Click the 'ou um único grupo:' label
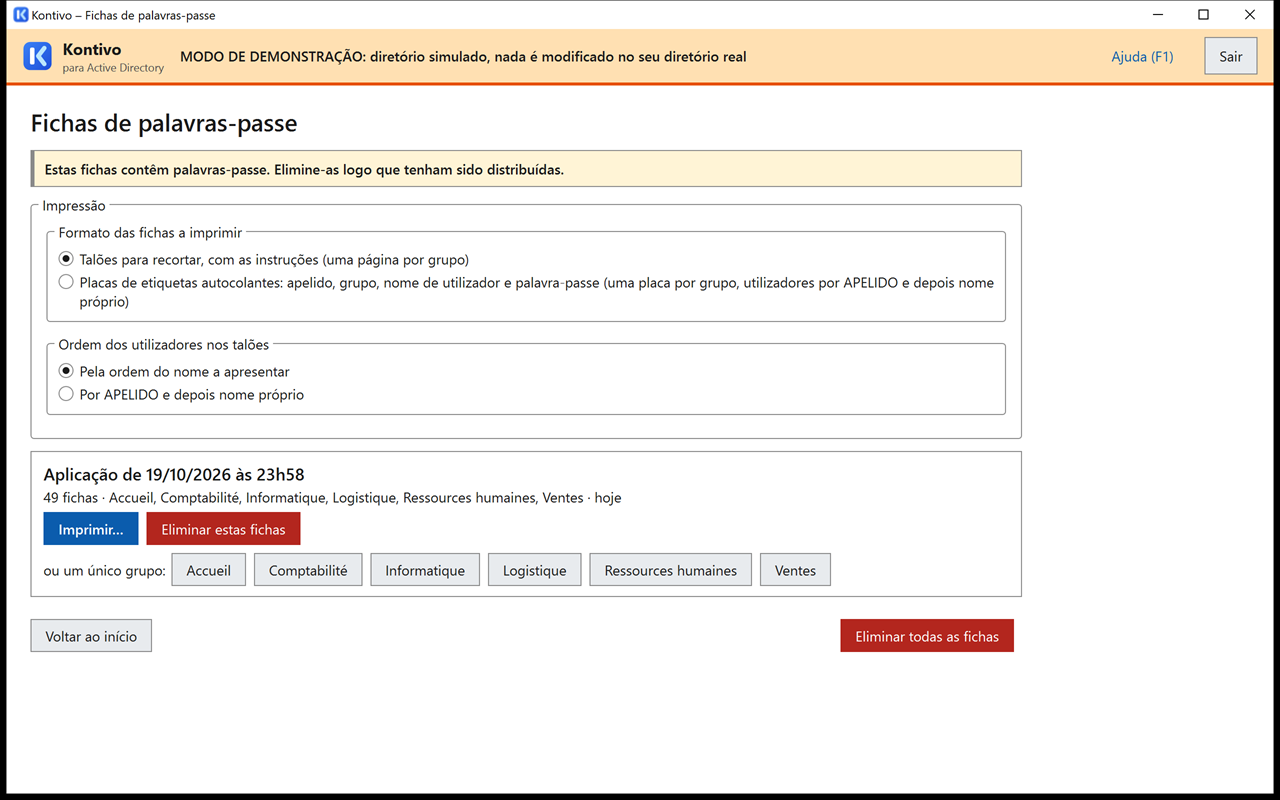This screenshot has width=1280, height=800. point(105,570)
